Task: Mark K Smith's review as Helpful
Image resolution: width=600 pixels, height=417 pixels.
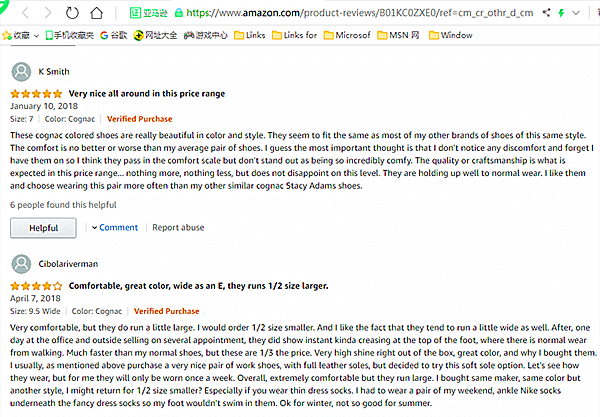Action: [43, 228]
